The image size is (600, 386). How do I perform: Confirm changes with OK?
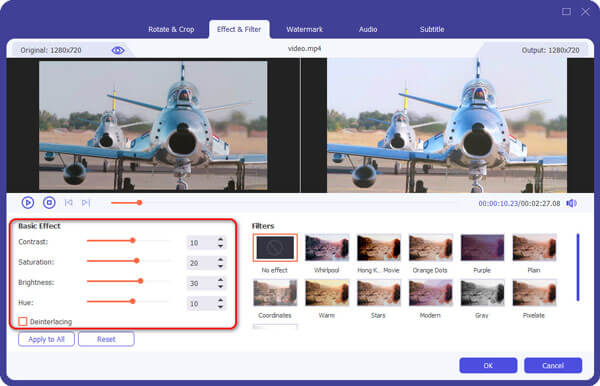point(488,366)
